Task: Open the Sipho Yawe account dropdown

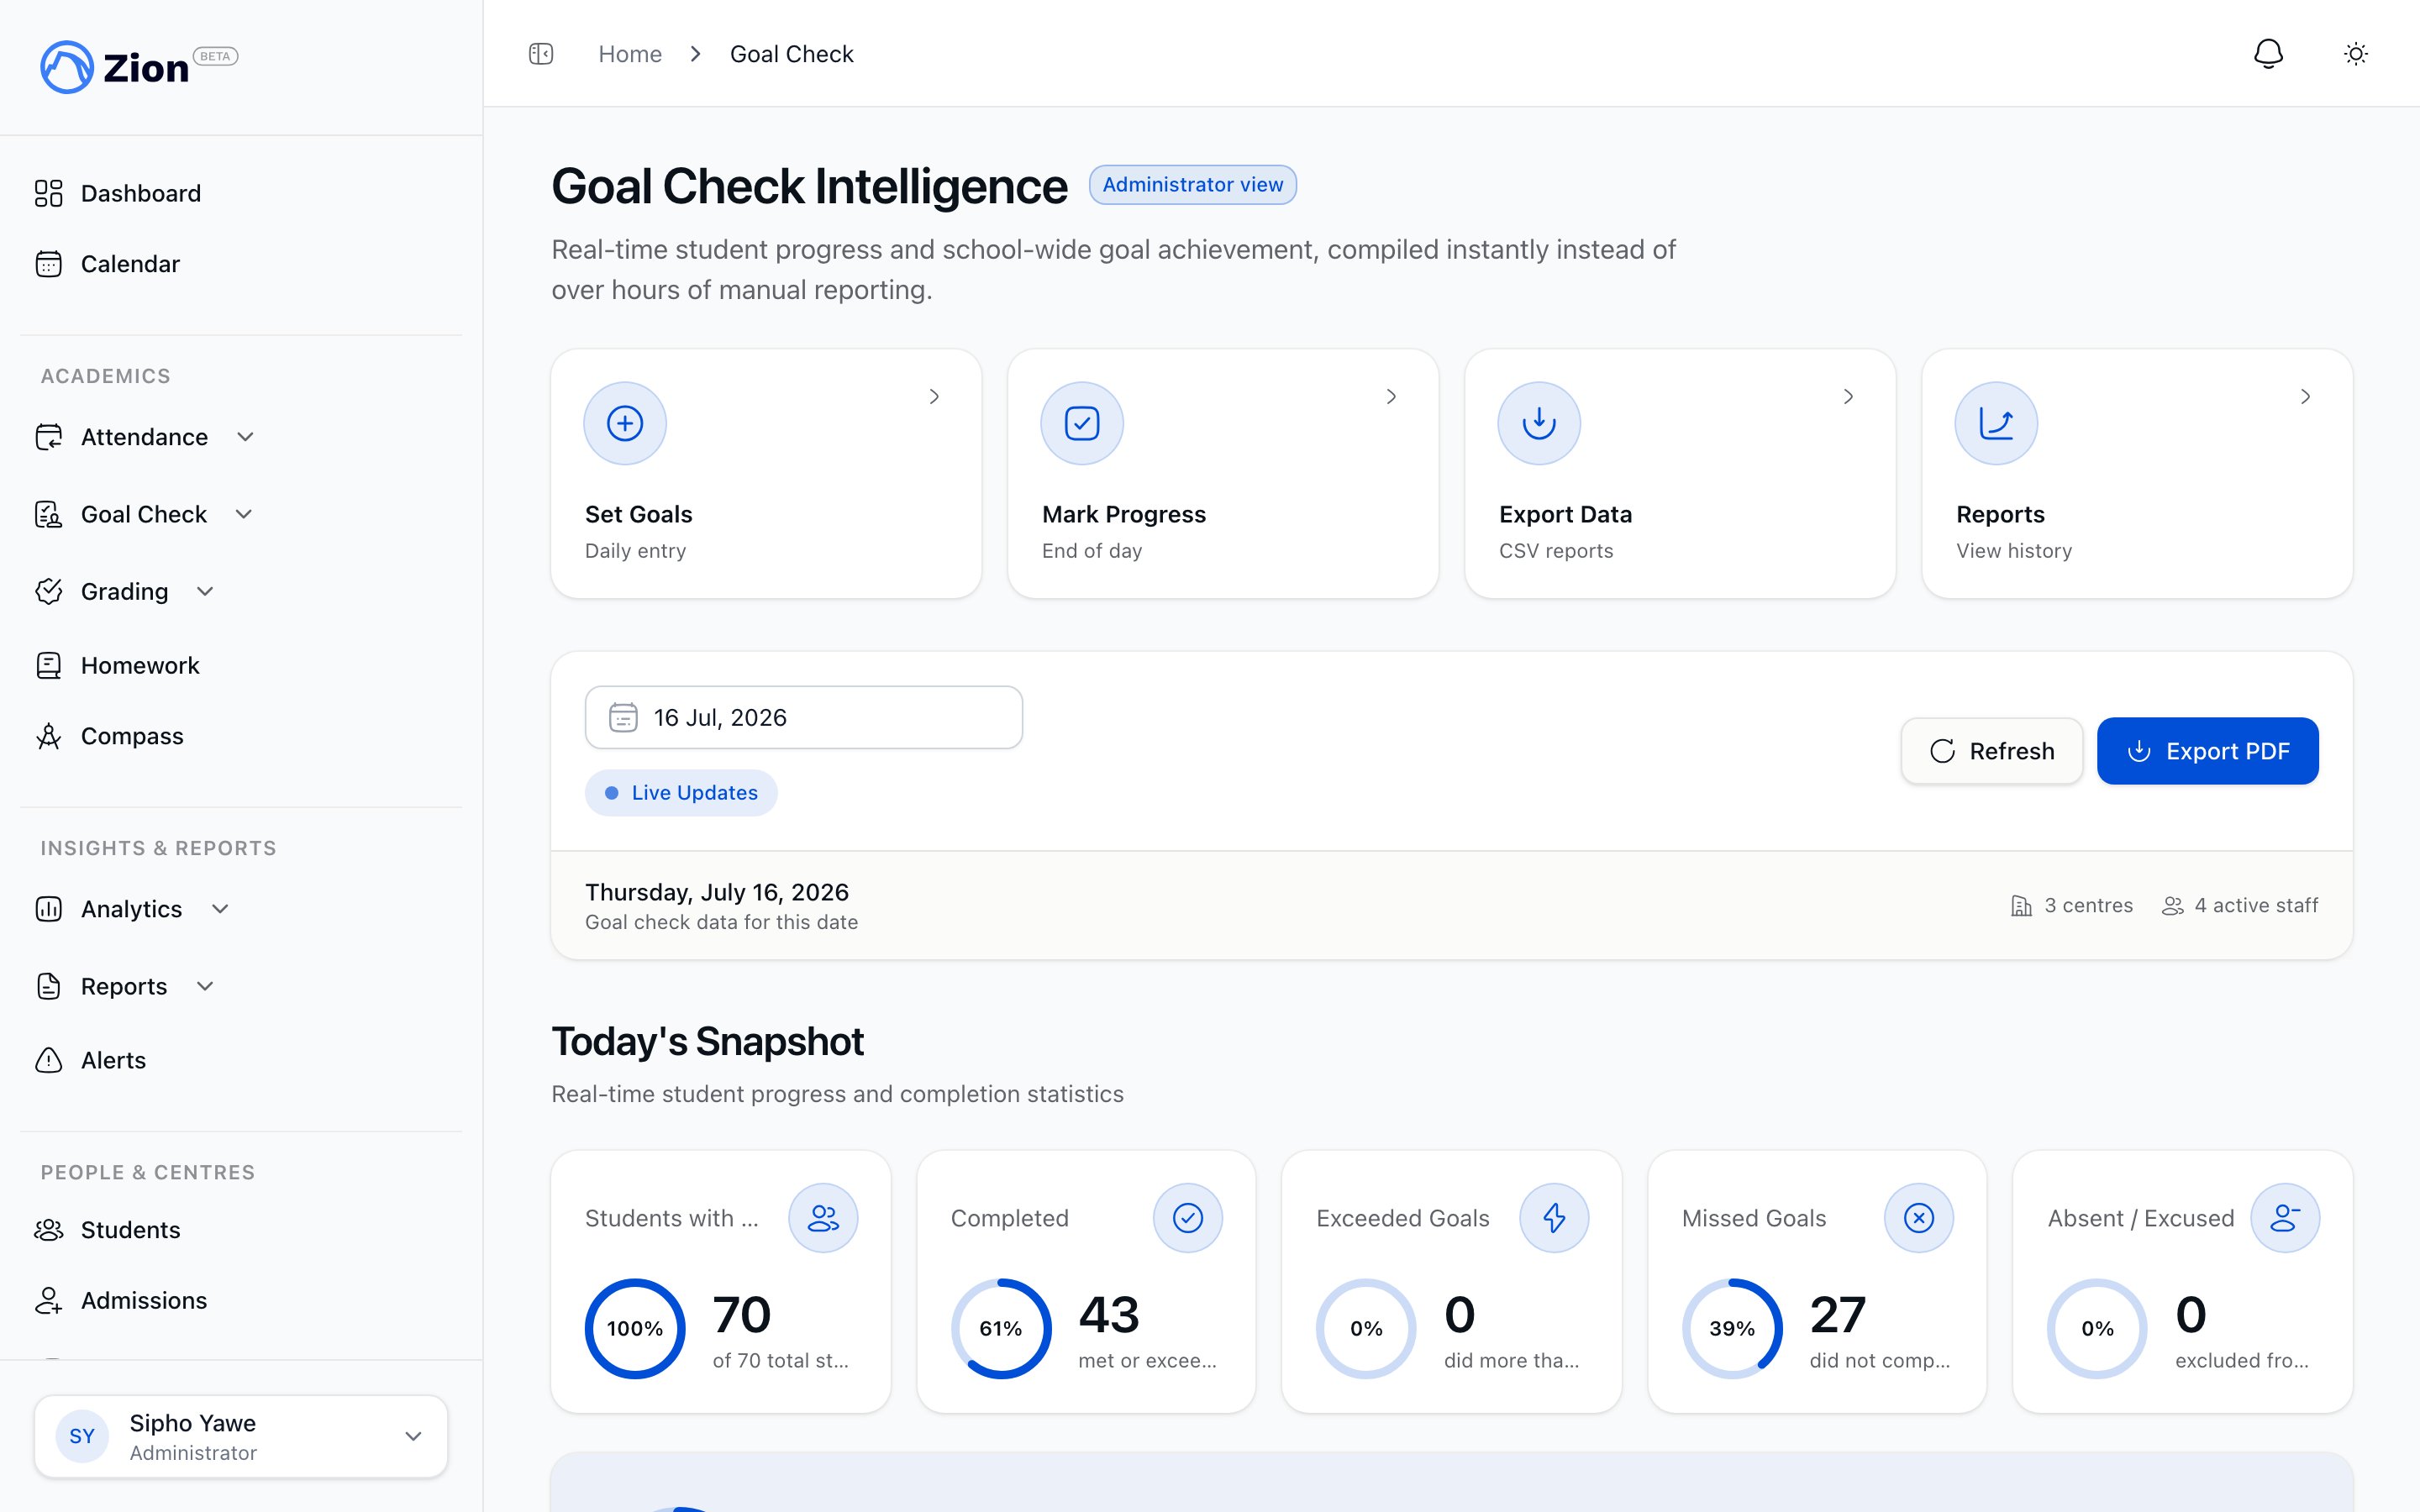Action: 241,1436
